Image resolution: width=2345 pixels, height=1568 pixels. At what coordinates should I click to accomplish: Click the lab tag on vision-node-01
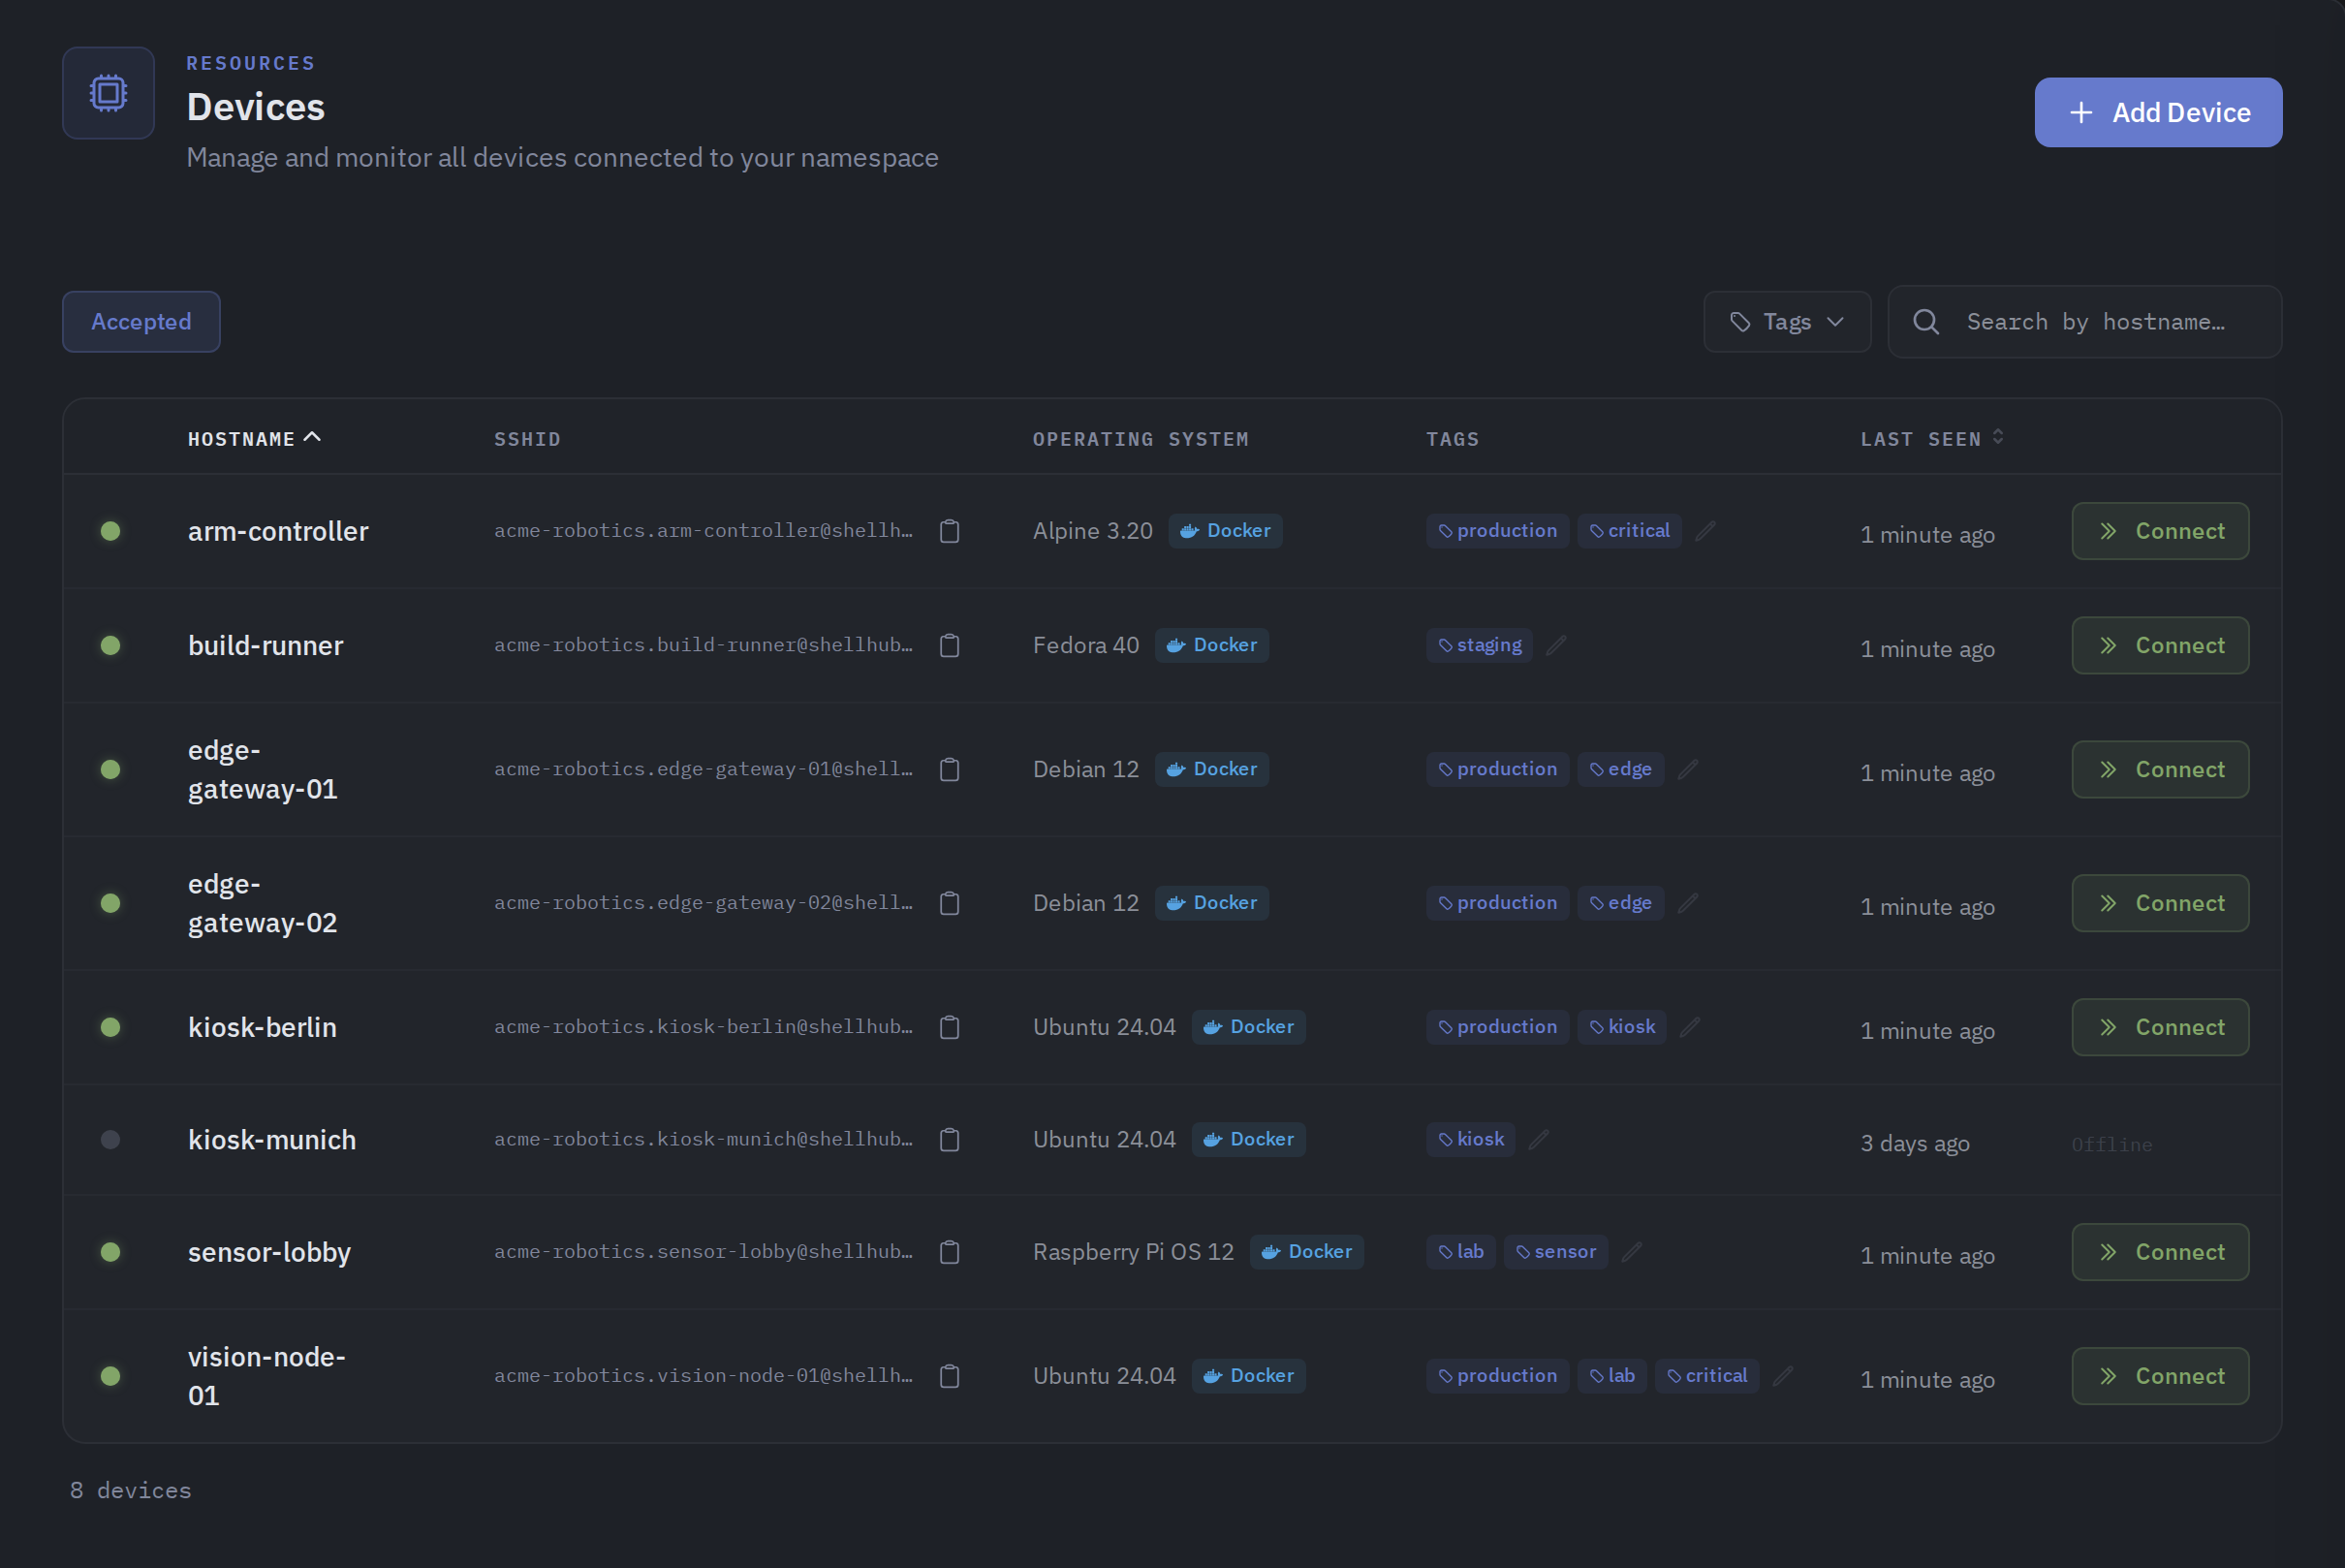click(1612, 1375)
